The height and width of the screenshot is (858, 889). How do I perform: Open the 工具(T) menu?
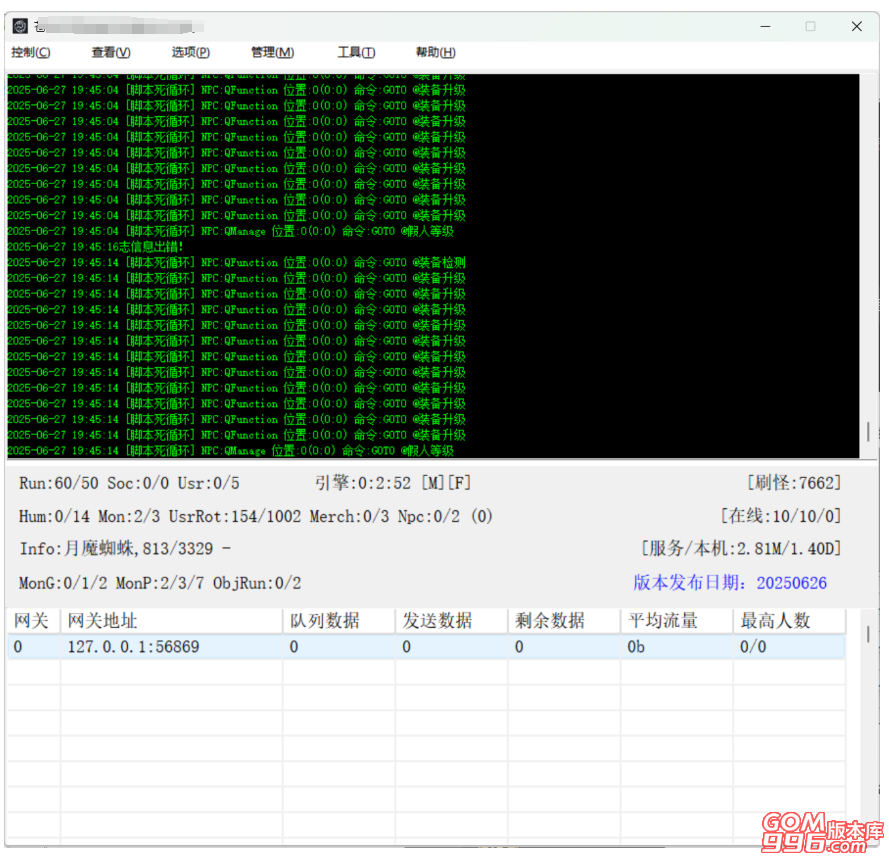(x=356, y=53)
